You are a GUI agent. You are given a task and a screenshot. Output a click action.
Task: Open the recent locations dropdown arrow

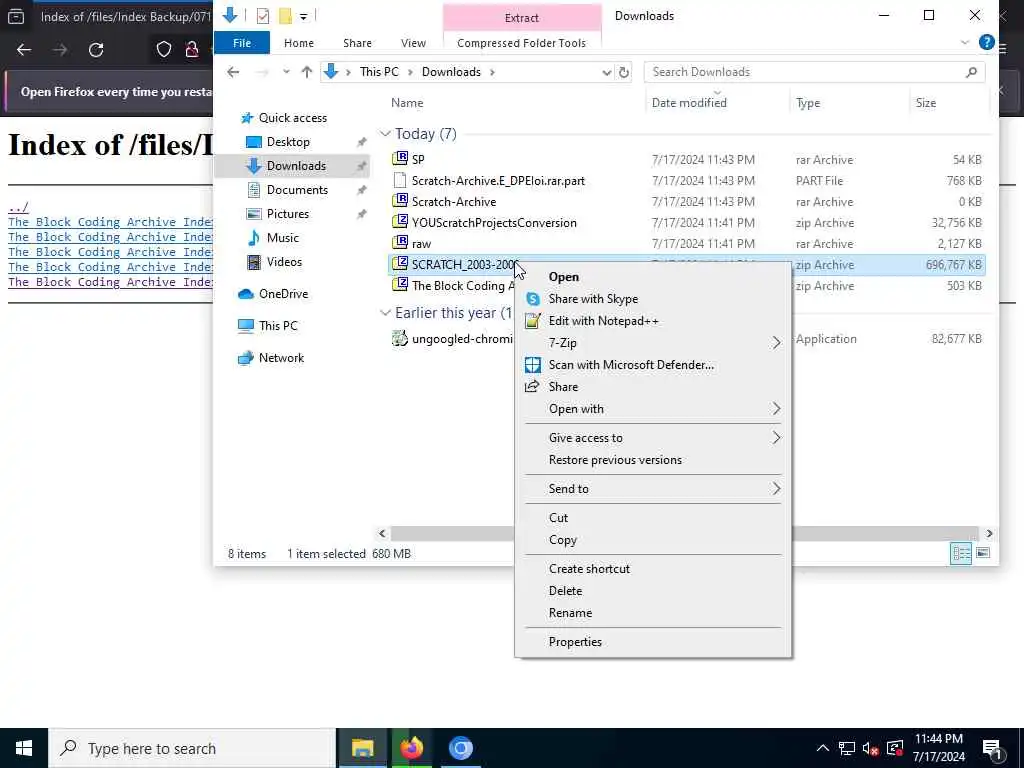(286, 72)
